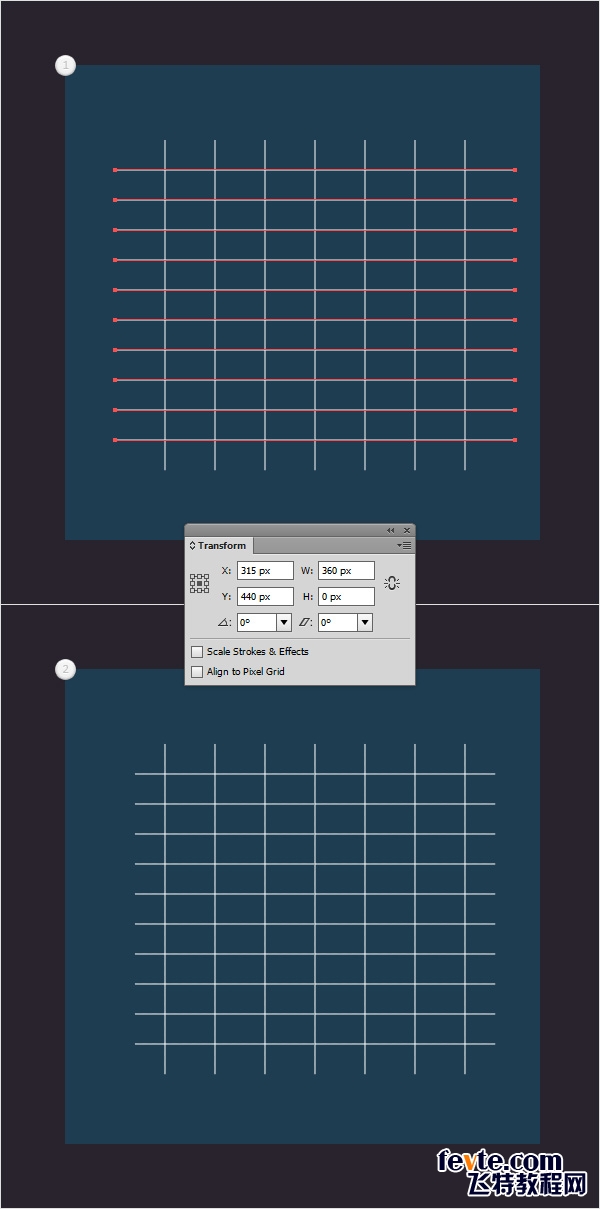This screenshot has width=600, height=1209.
Task: Click the shear angle value field
Action: 338,622
